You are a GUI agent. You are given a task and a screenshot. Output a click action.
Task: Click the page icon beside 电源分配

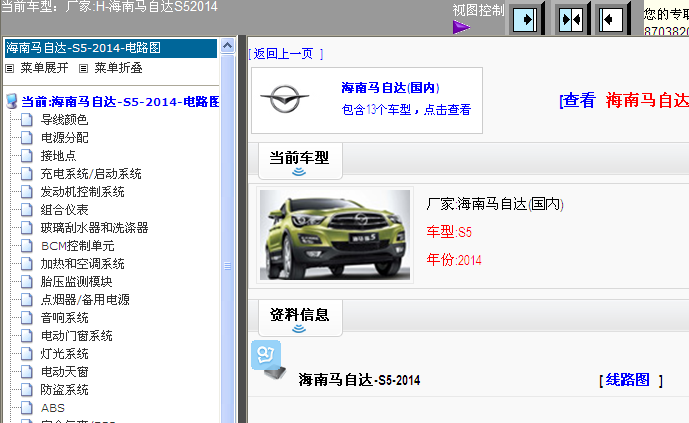(27, 137)
